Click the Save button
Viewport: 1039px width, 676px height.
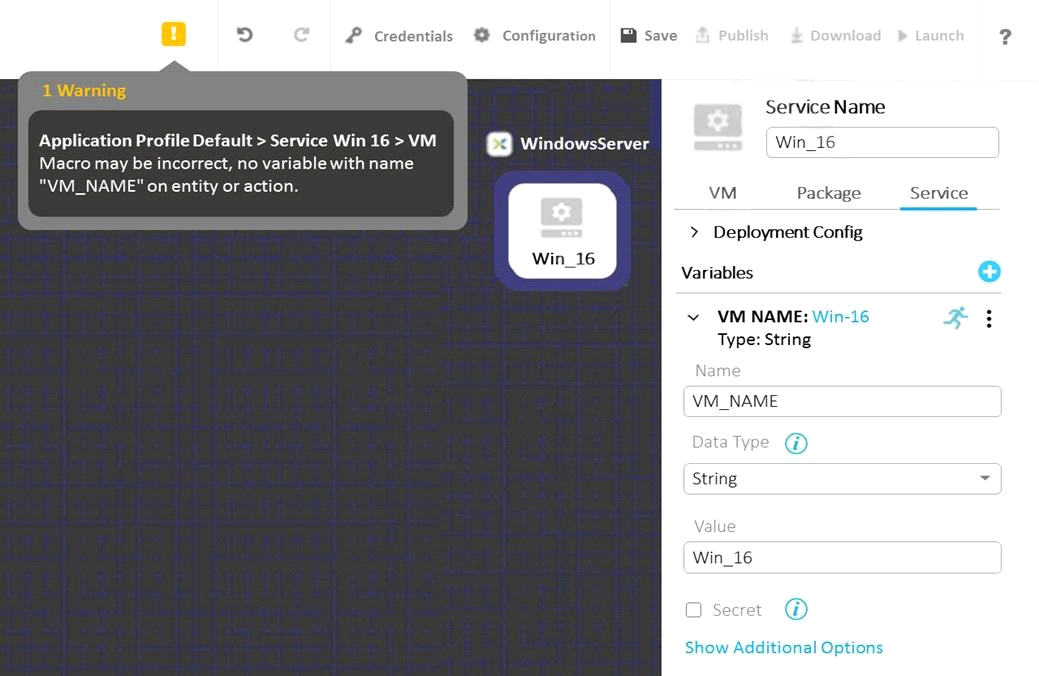point(649,36)
